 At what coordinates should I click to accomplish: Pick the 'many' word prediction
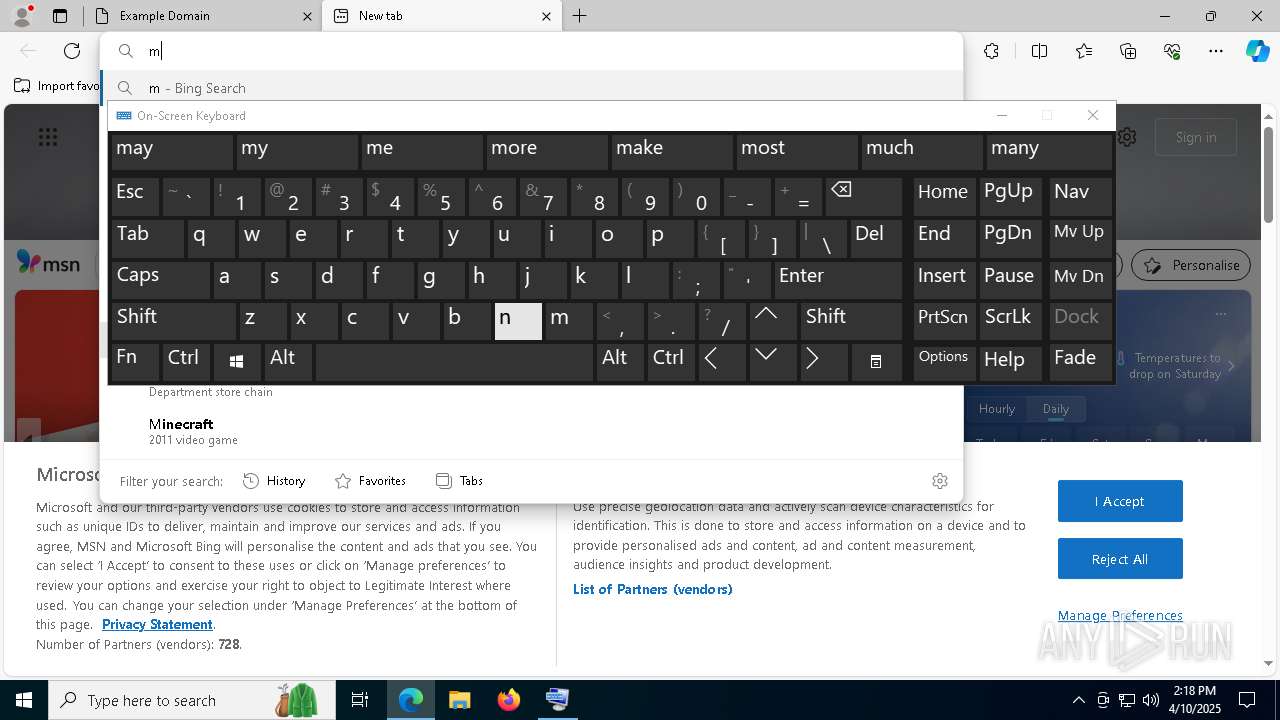(1050, 151)
